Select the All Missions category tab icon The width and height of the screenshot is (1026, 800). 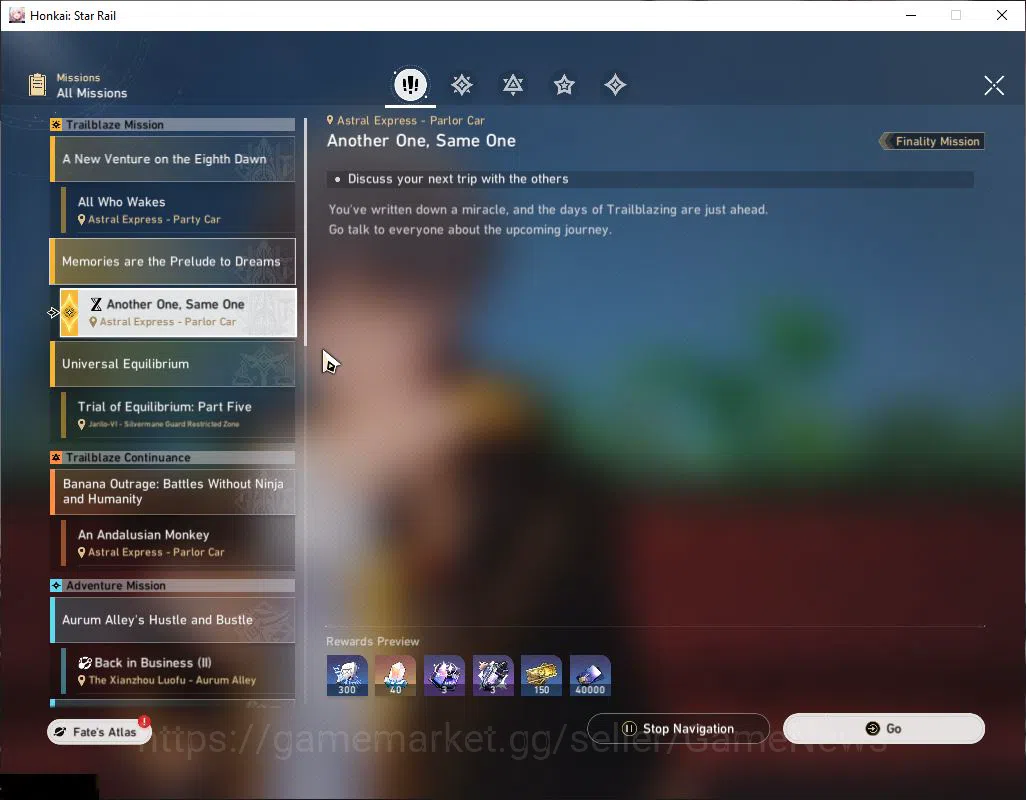[x=410, y=84]
